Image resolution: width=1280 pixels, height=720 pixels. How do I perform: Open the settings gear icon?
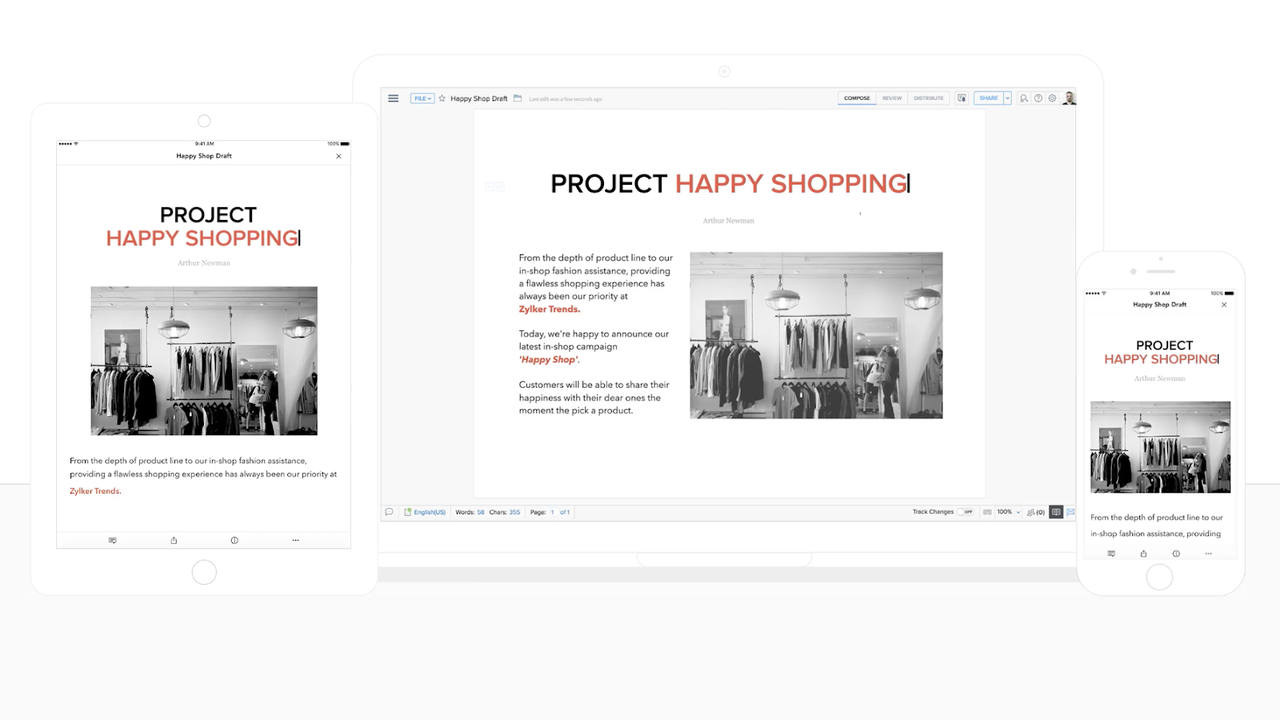[1052, 98]
